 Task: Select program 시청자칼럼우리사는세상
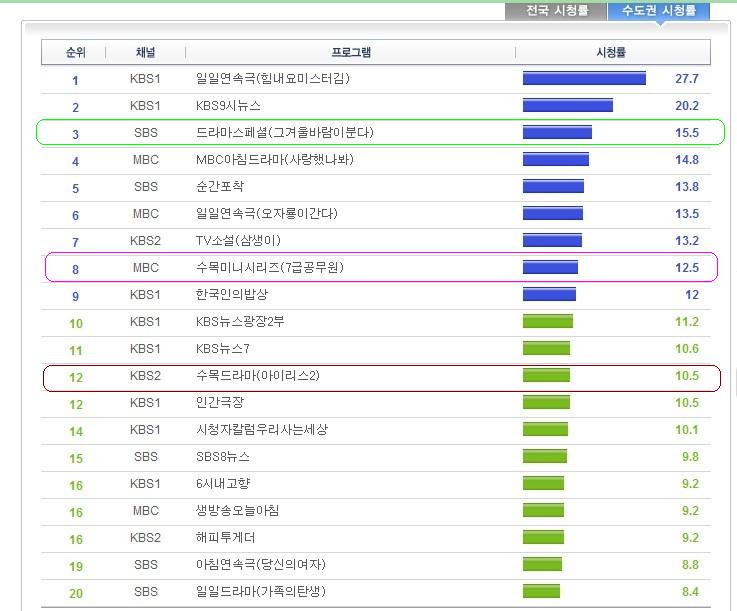(x=261, y=430)
